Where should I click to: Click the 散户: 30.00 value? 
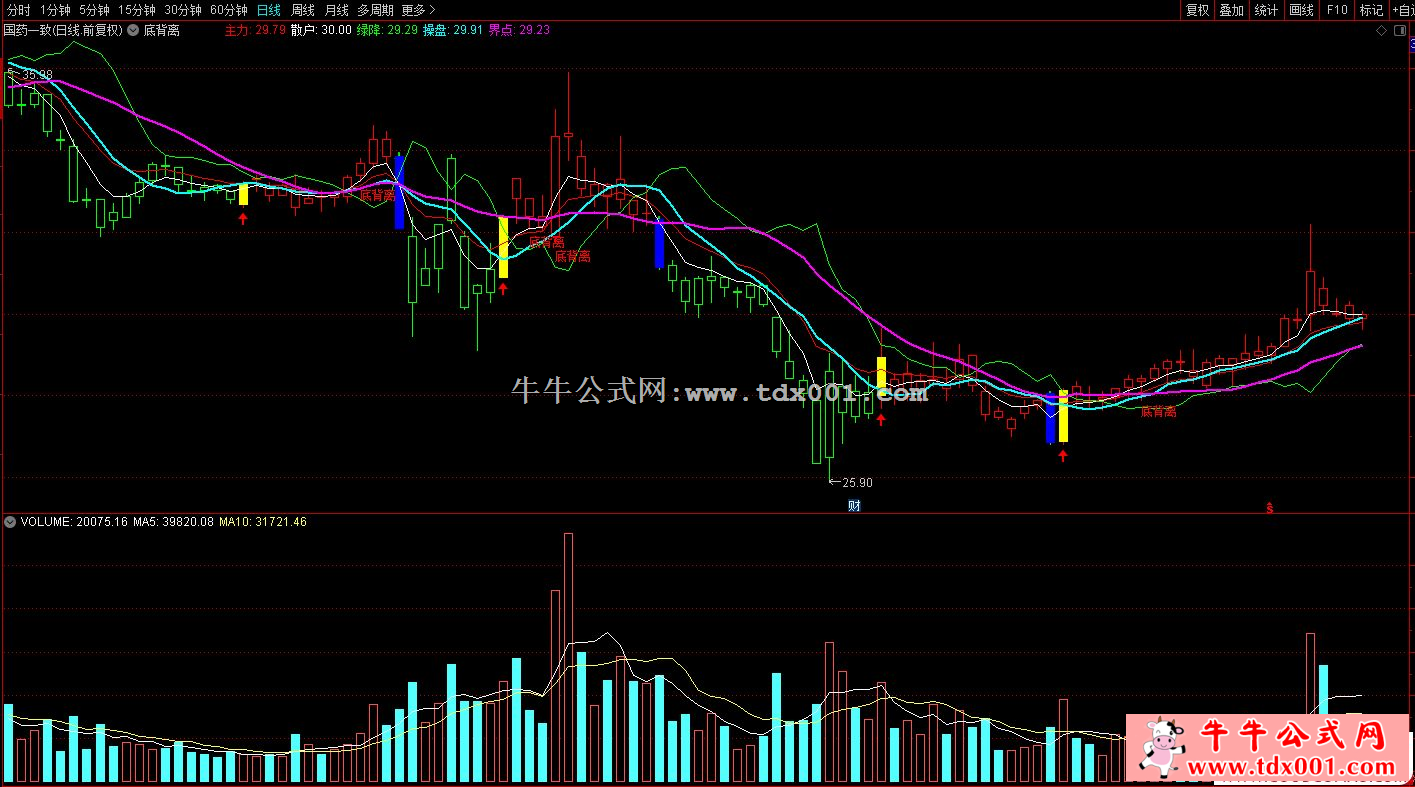coord(321,31)
